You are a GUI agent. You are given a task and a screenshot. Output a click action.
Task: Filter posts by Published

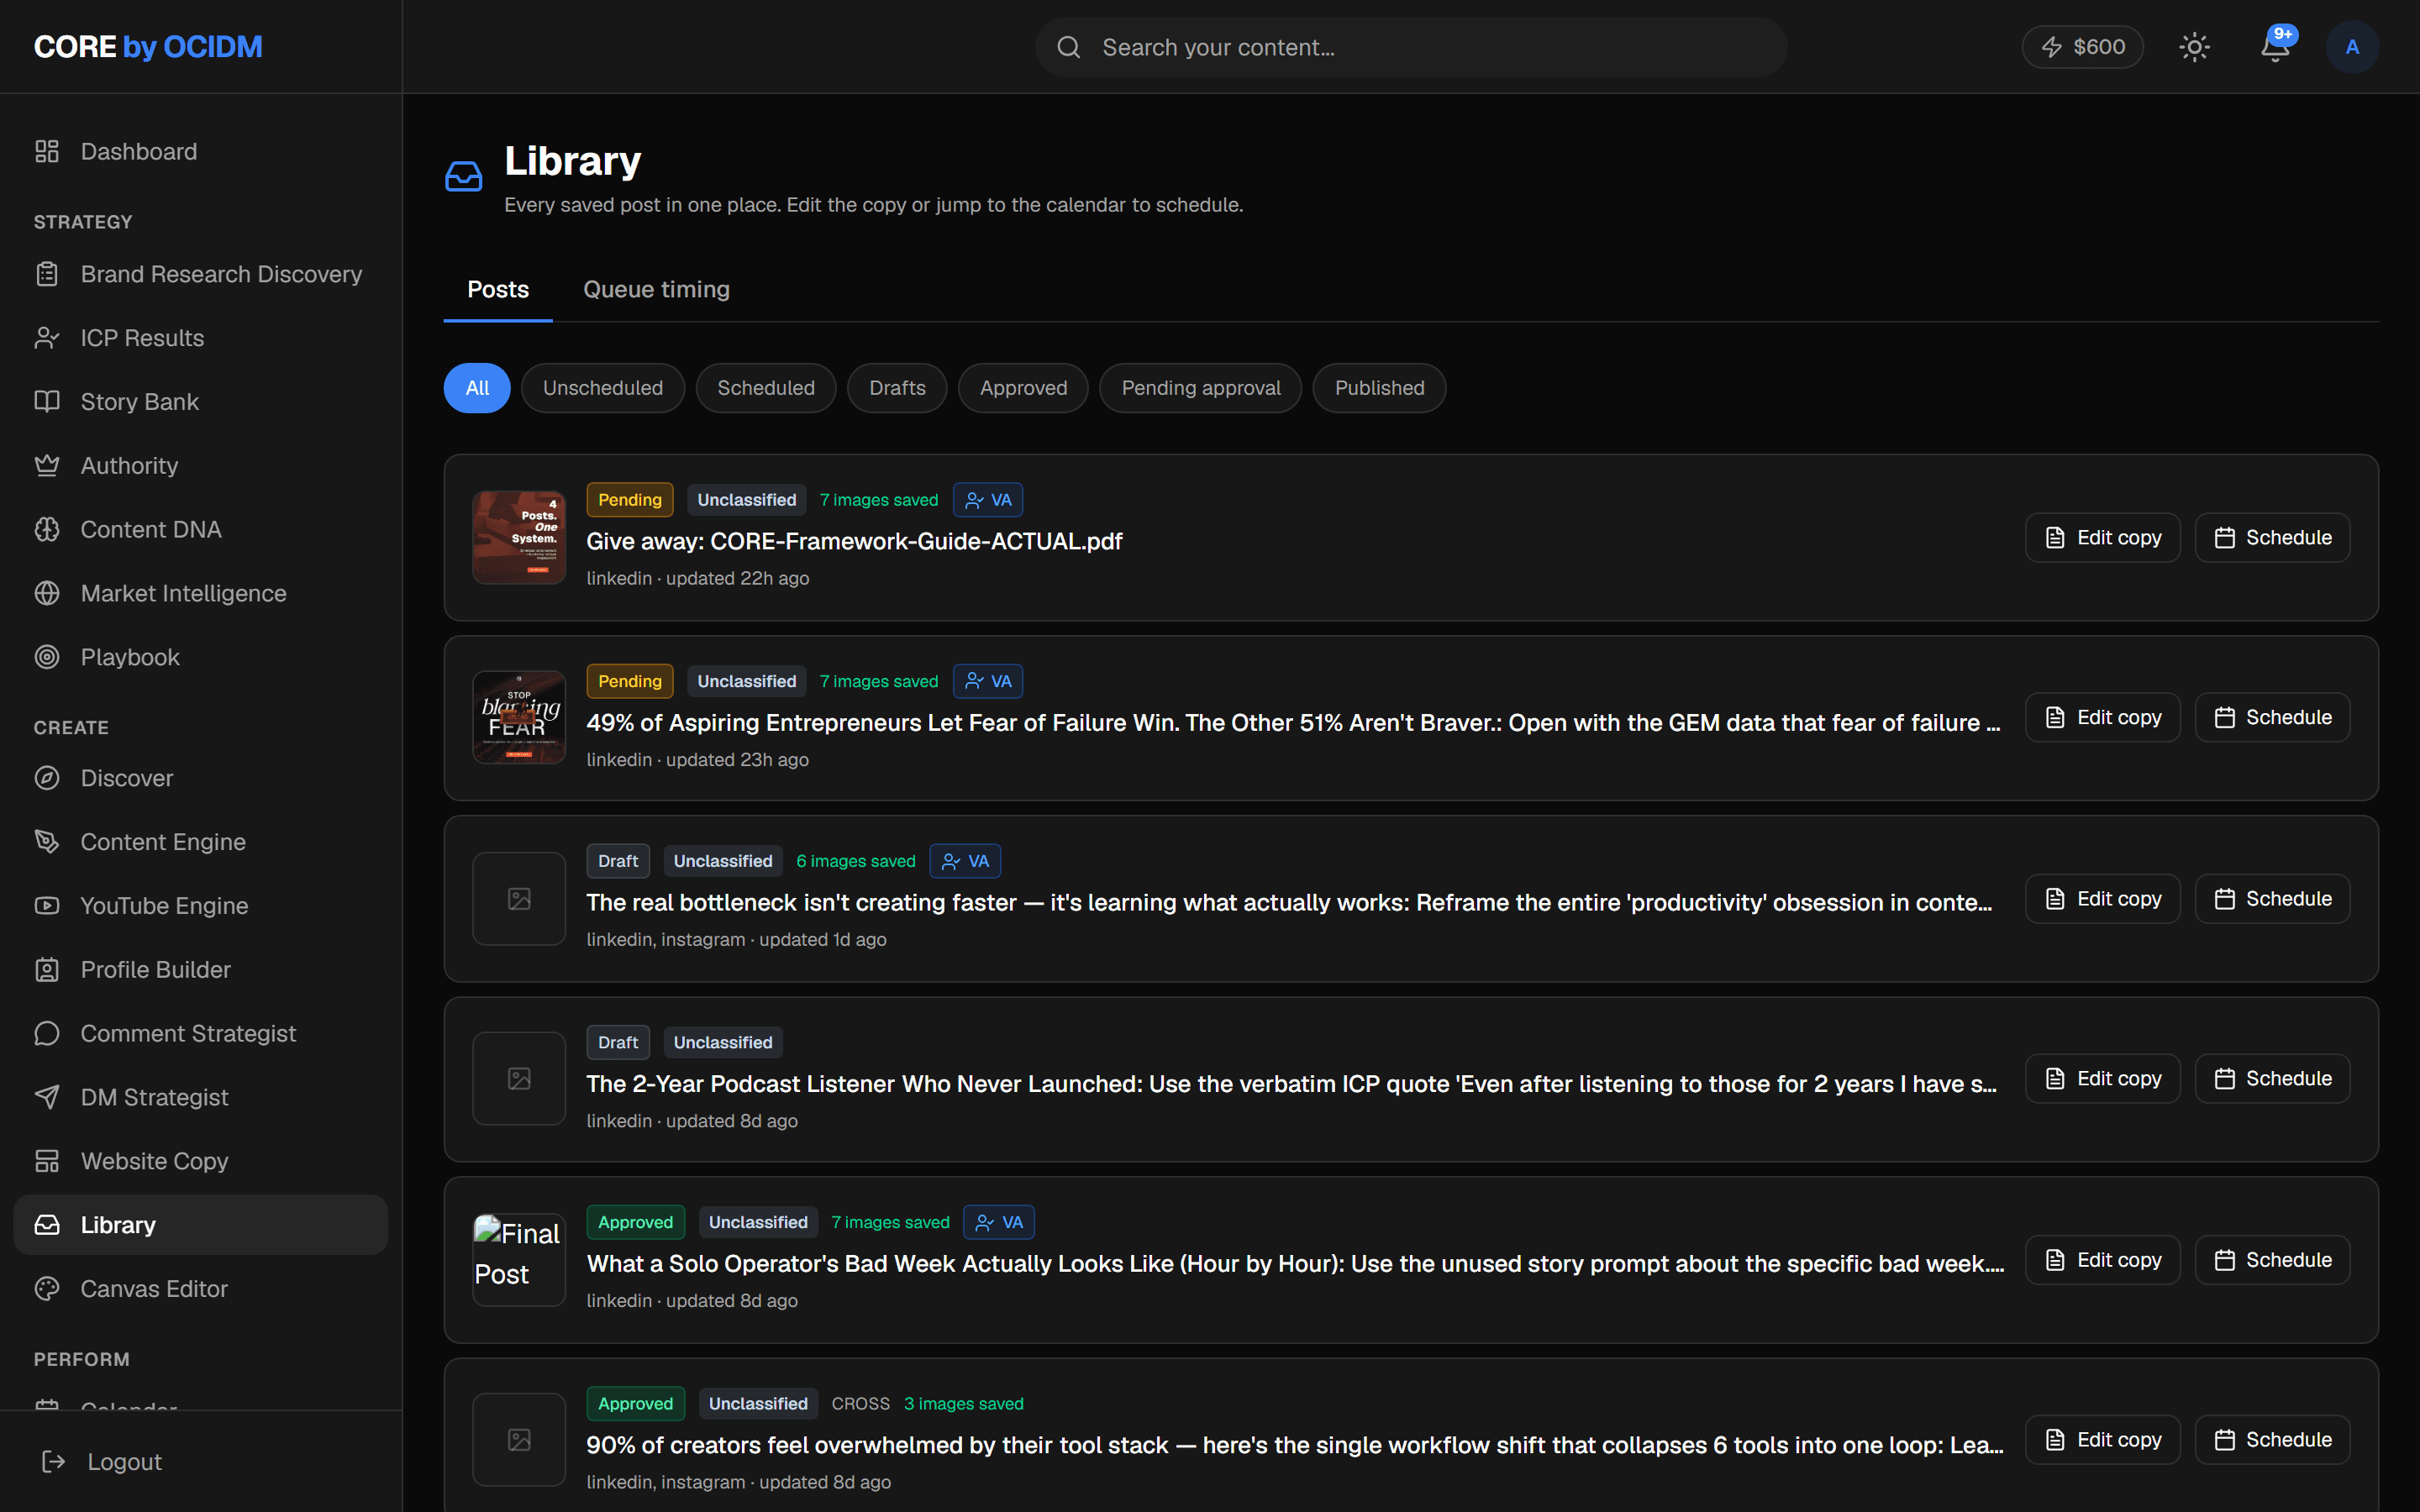click(1379, 388)
